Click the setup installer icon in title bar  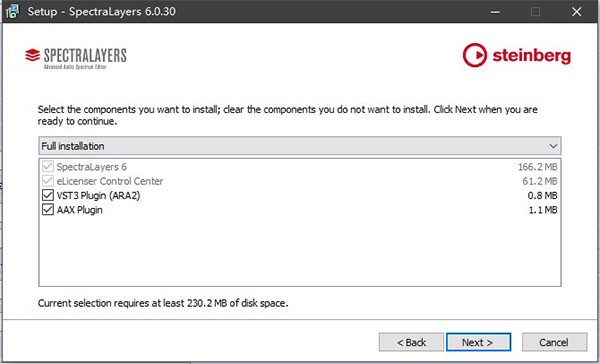[x=12, y=11]
